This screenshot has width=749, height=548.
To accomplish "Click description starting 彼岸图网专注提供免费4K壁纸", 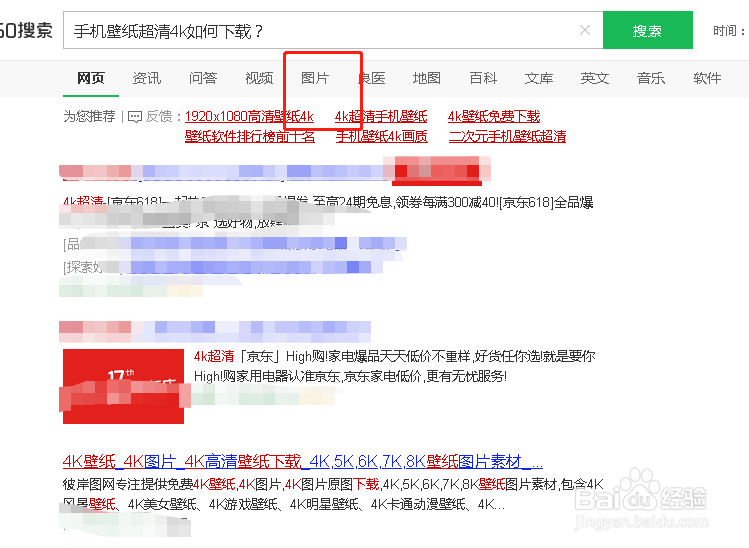I will 333,494.
